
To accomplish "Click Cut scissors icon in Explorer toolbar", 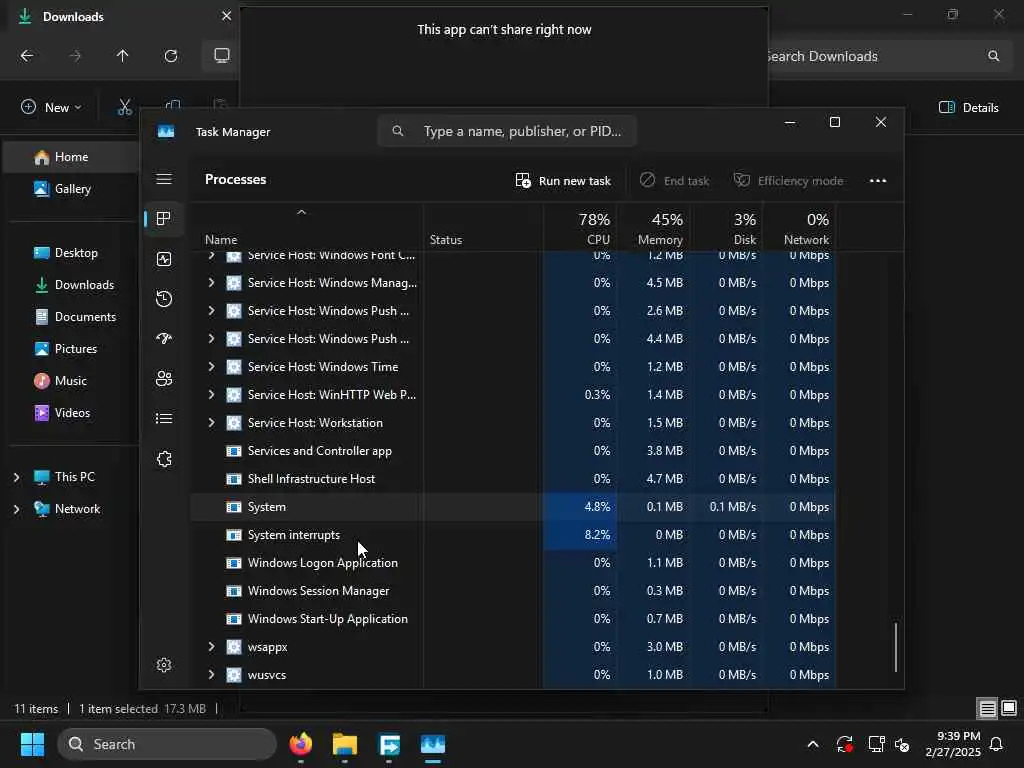I will coord(125,107).
